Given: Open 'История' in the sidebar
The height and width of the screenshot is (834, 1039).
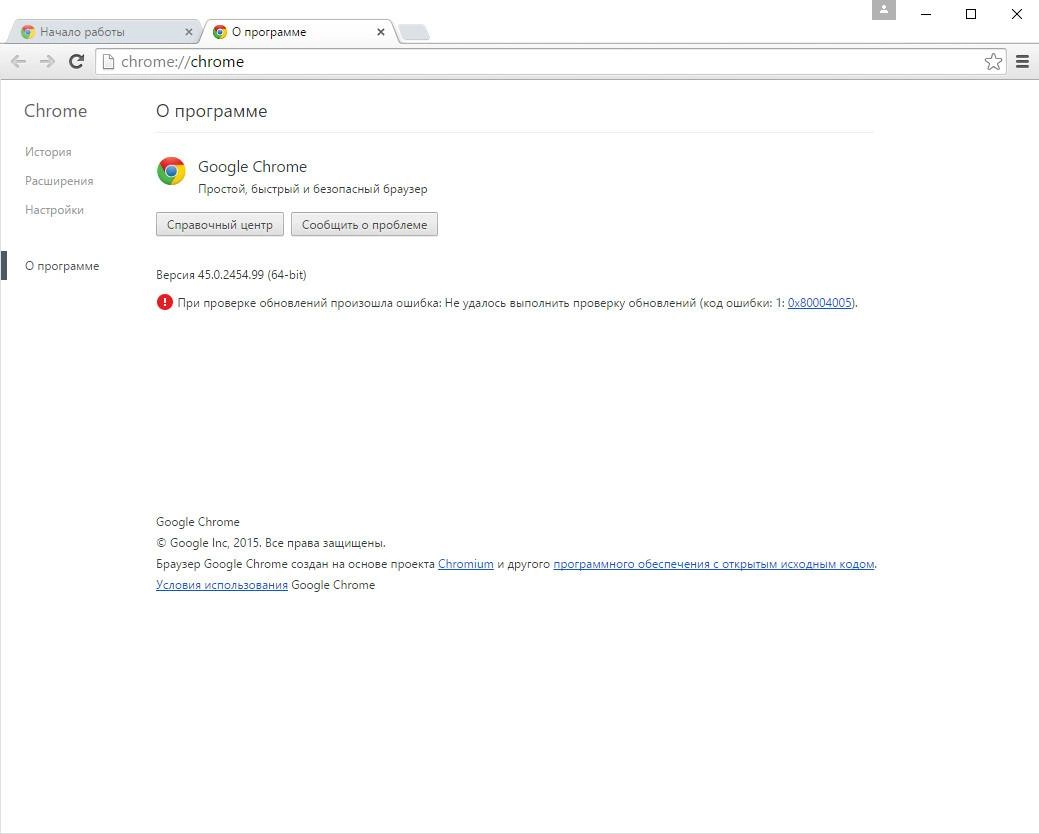Looking at the screenshot, I should pos(48,152).
